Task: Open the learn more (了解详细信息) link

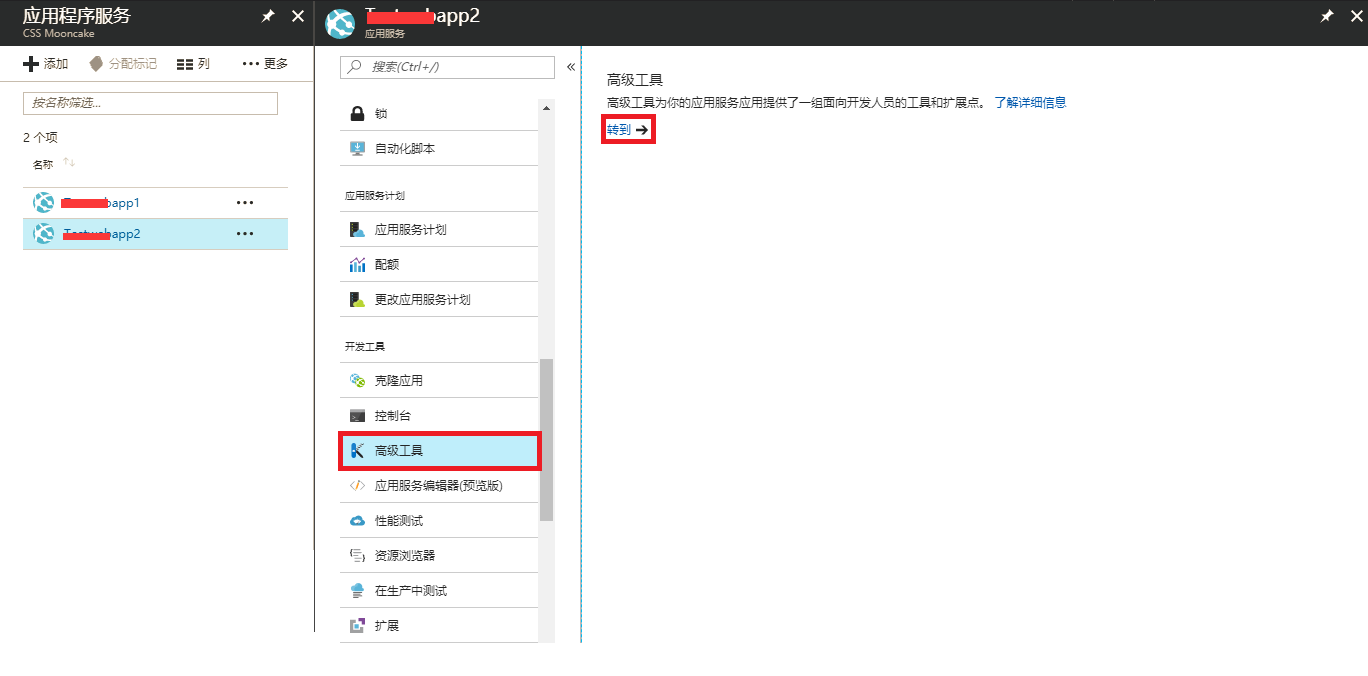Action: (x=1030, y=103)
